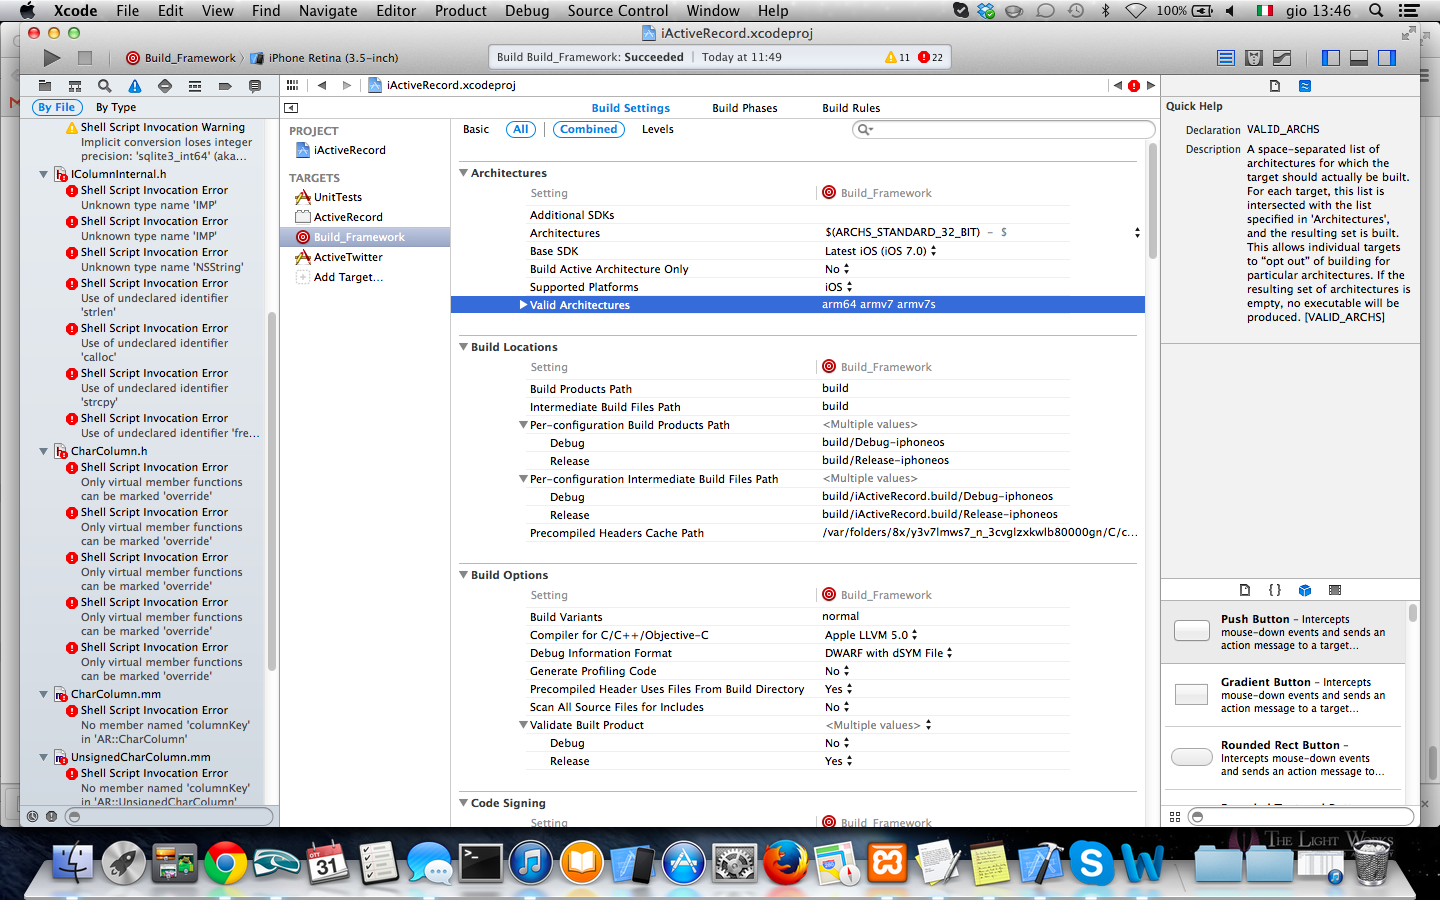Open the Test navigator diamond icon

click(x=165, y=86)
